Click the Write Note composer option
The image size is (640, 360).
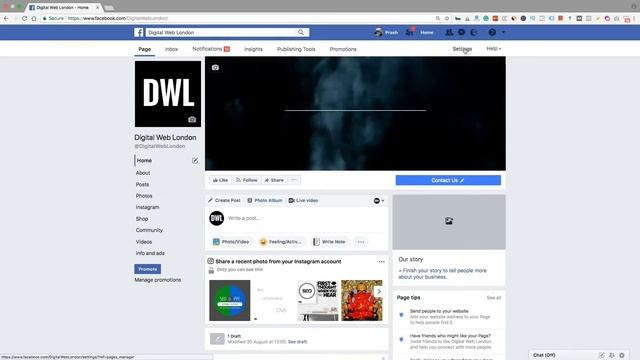point(329,242)
